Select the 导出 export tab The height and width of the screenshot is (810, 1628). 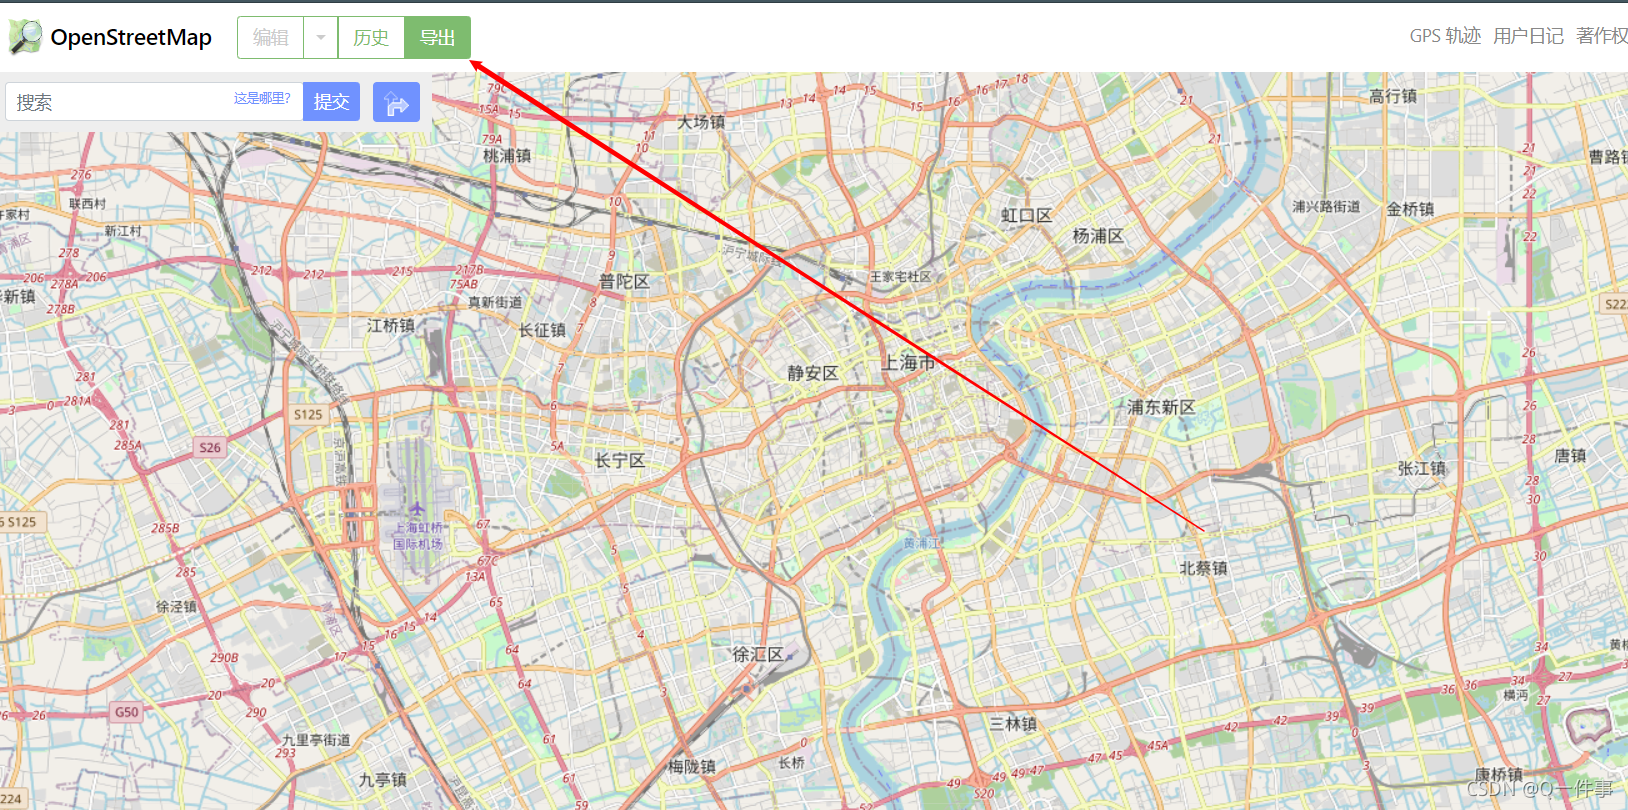[437, 38]
